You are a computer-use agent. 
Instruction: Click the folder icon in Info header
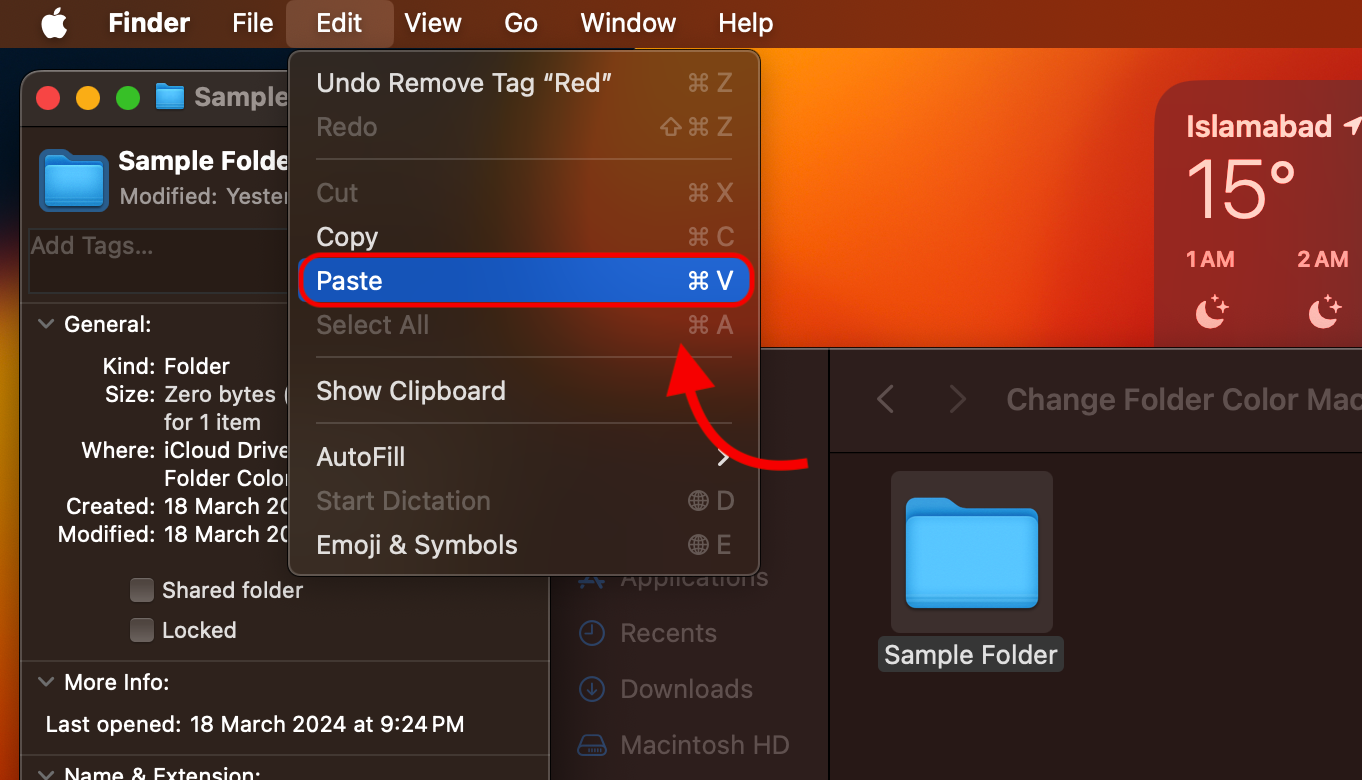tap(73, 181)
